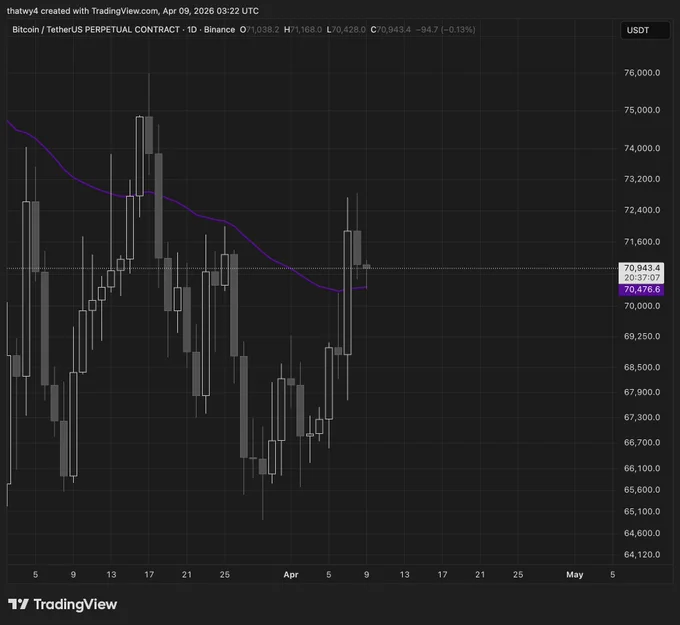Click the 70,000.0 price axis label
The width and height of the screenshot is (680, 625).
coord(642,306)
